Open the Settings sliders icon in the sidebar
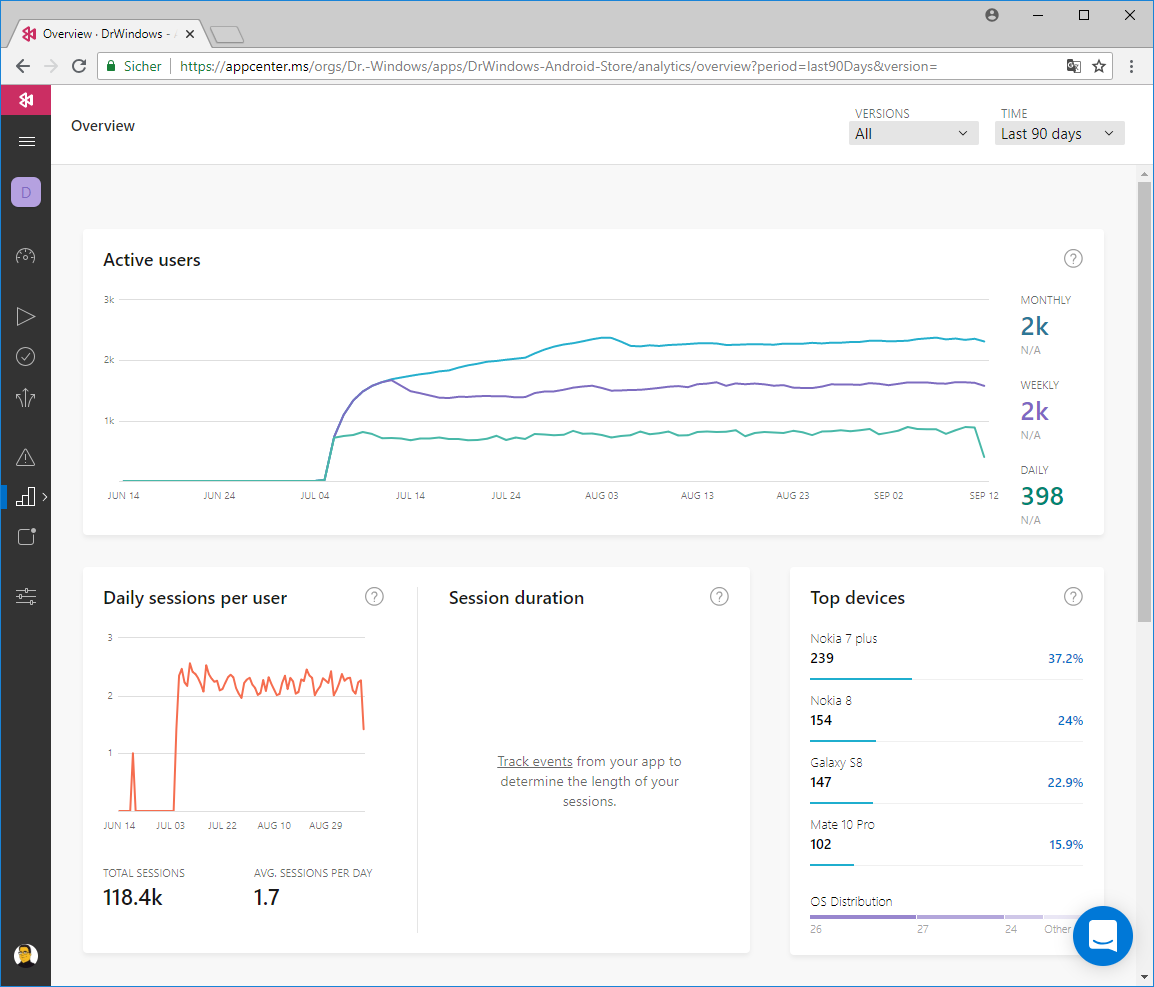 [x=26, y=597]
